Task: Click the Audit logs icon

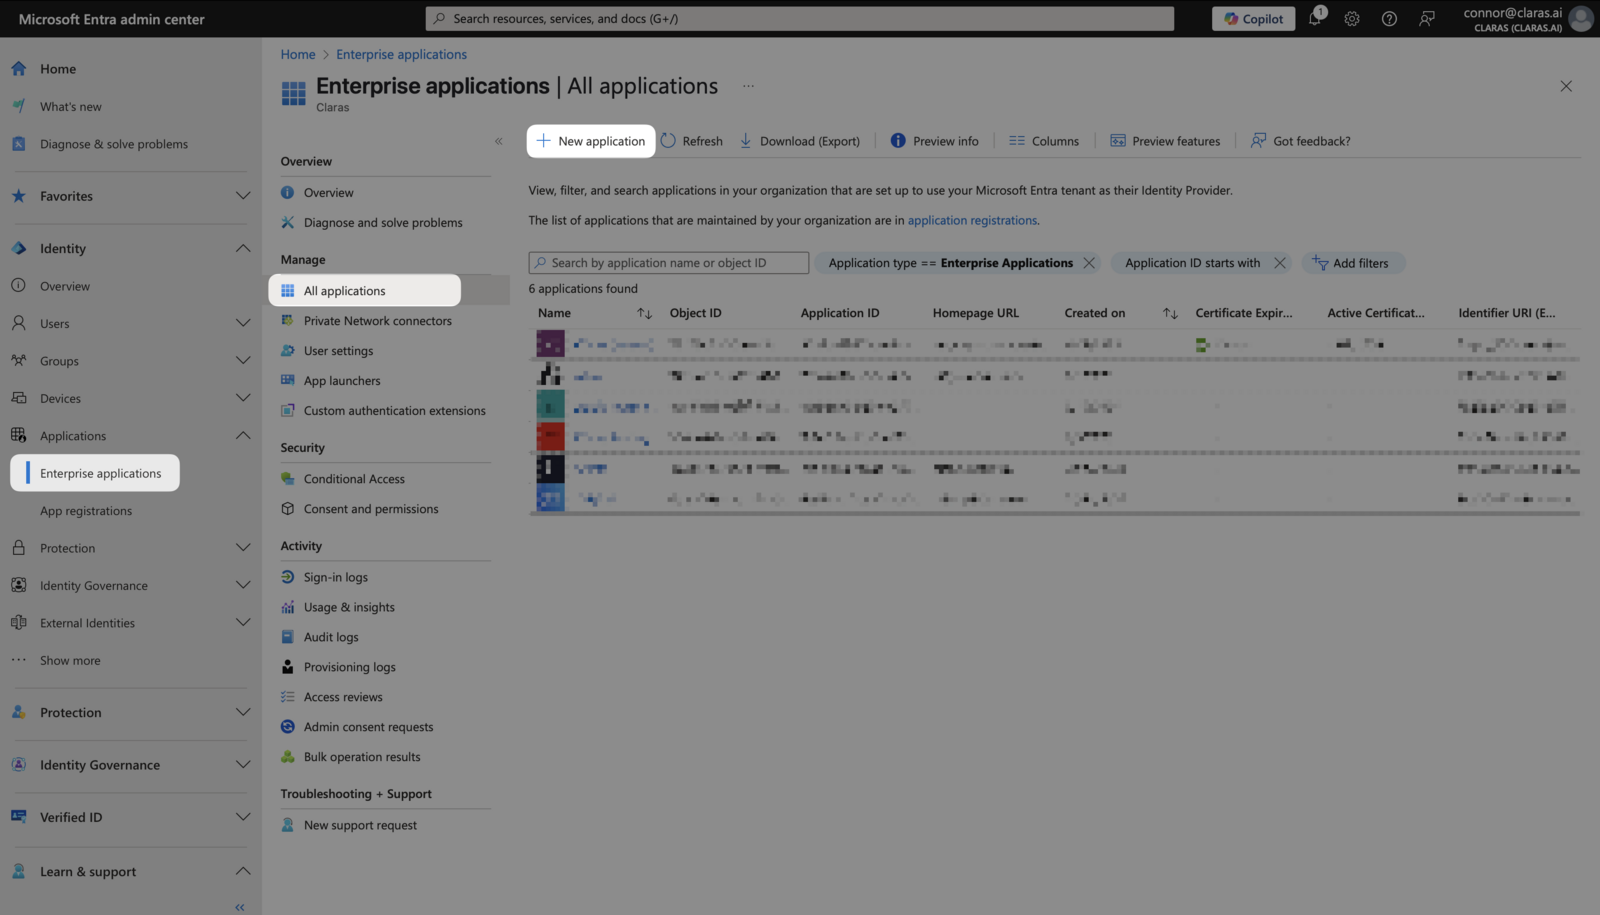Action: coord(288,637)
